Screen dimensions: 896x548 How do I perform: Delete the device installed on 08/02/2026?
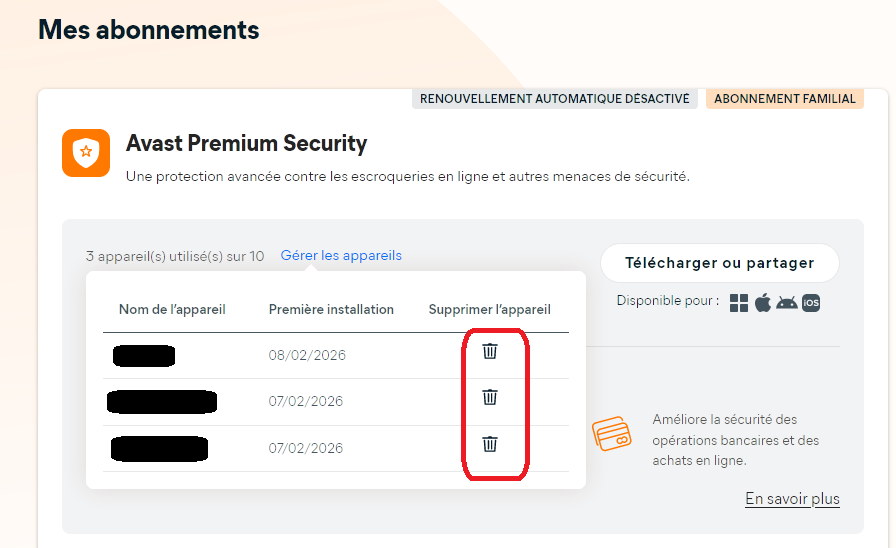tap(490, 351)
